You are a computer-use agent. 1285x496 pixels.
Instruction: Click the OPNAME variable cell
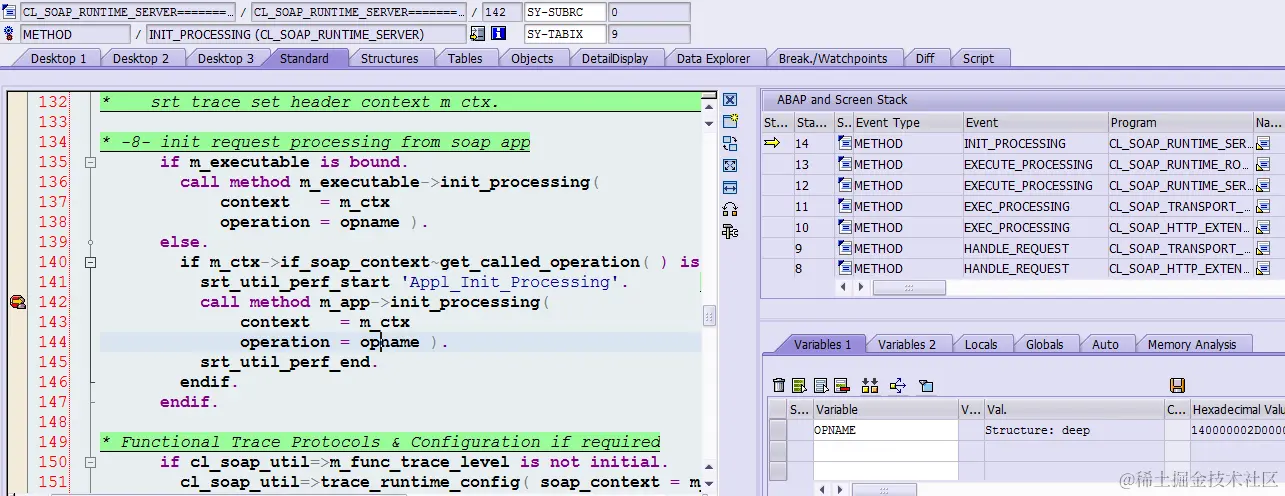[885, 430]
